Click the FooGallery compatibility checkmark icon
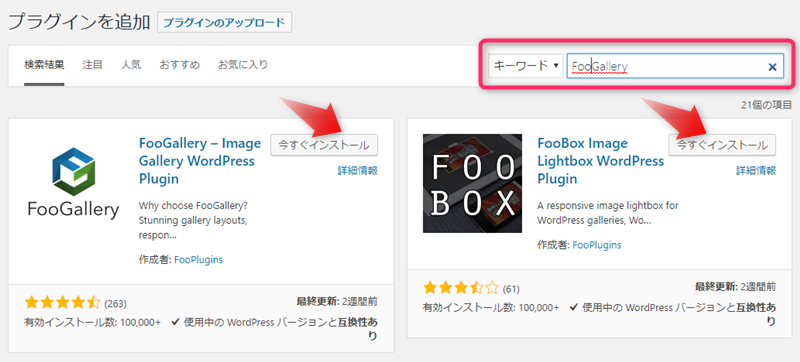 click(x=175, y=322)
